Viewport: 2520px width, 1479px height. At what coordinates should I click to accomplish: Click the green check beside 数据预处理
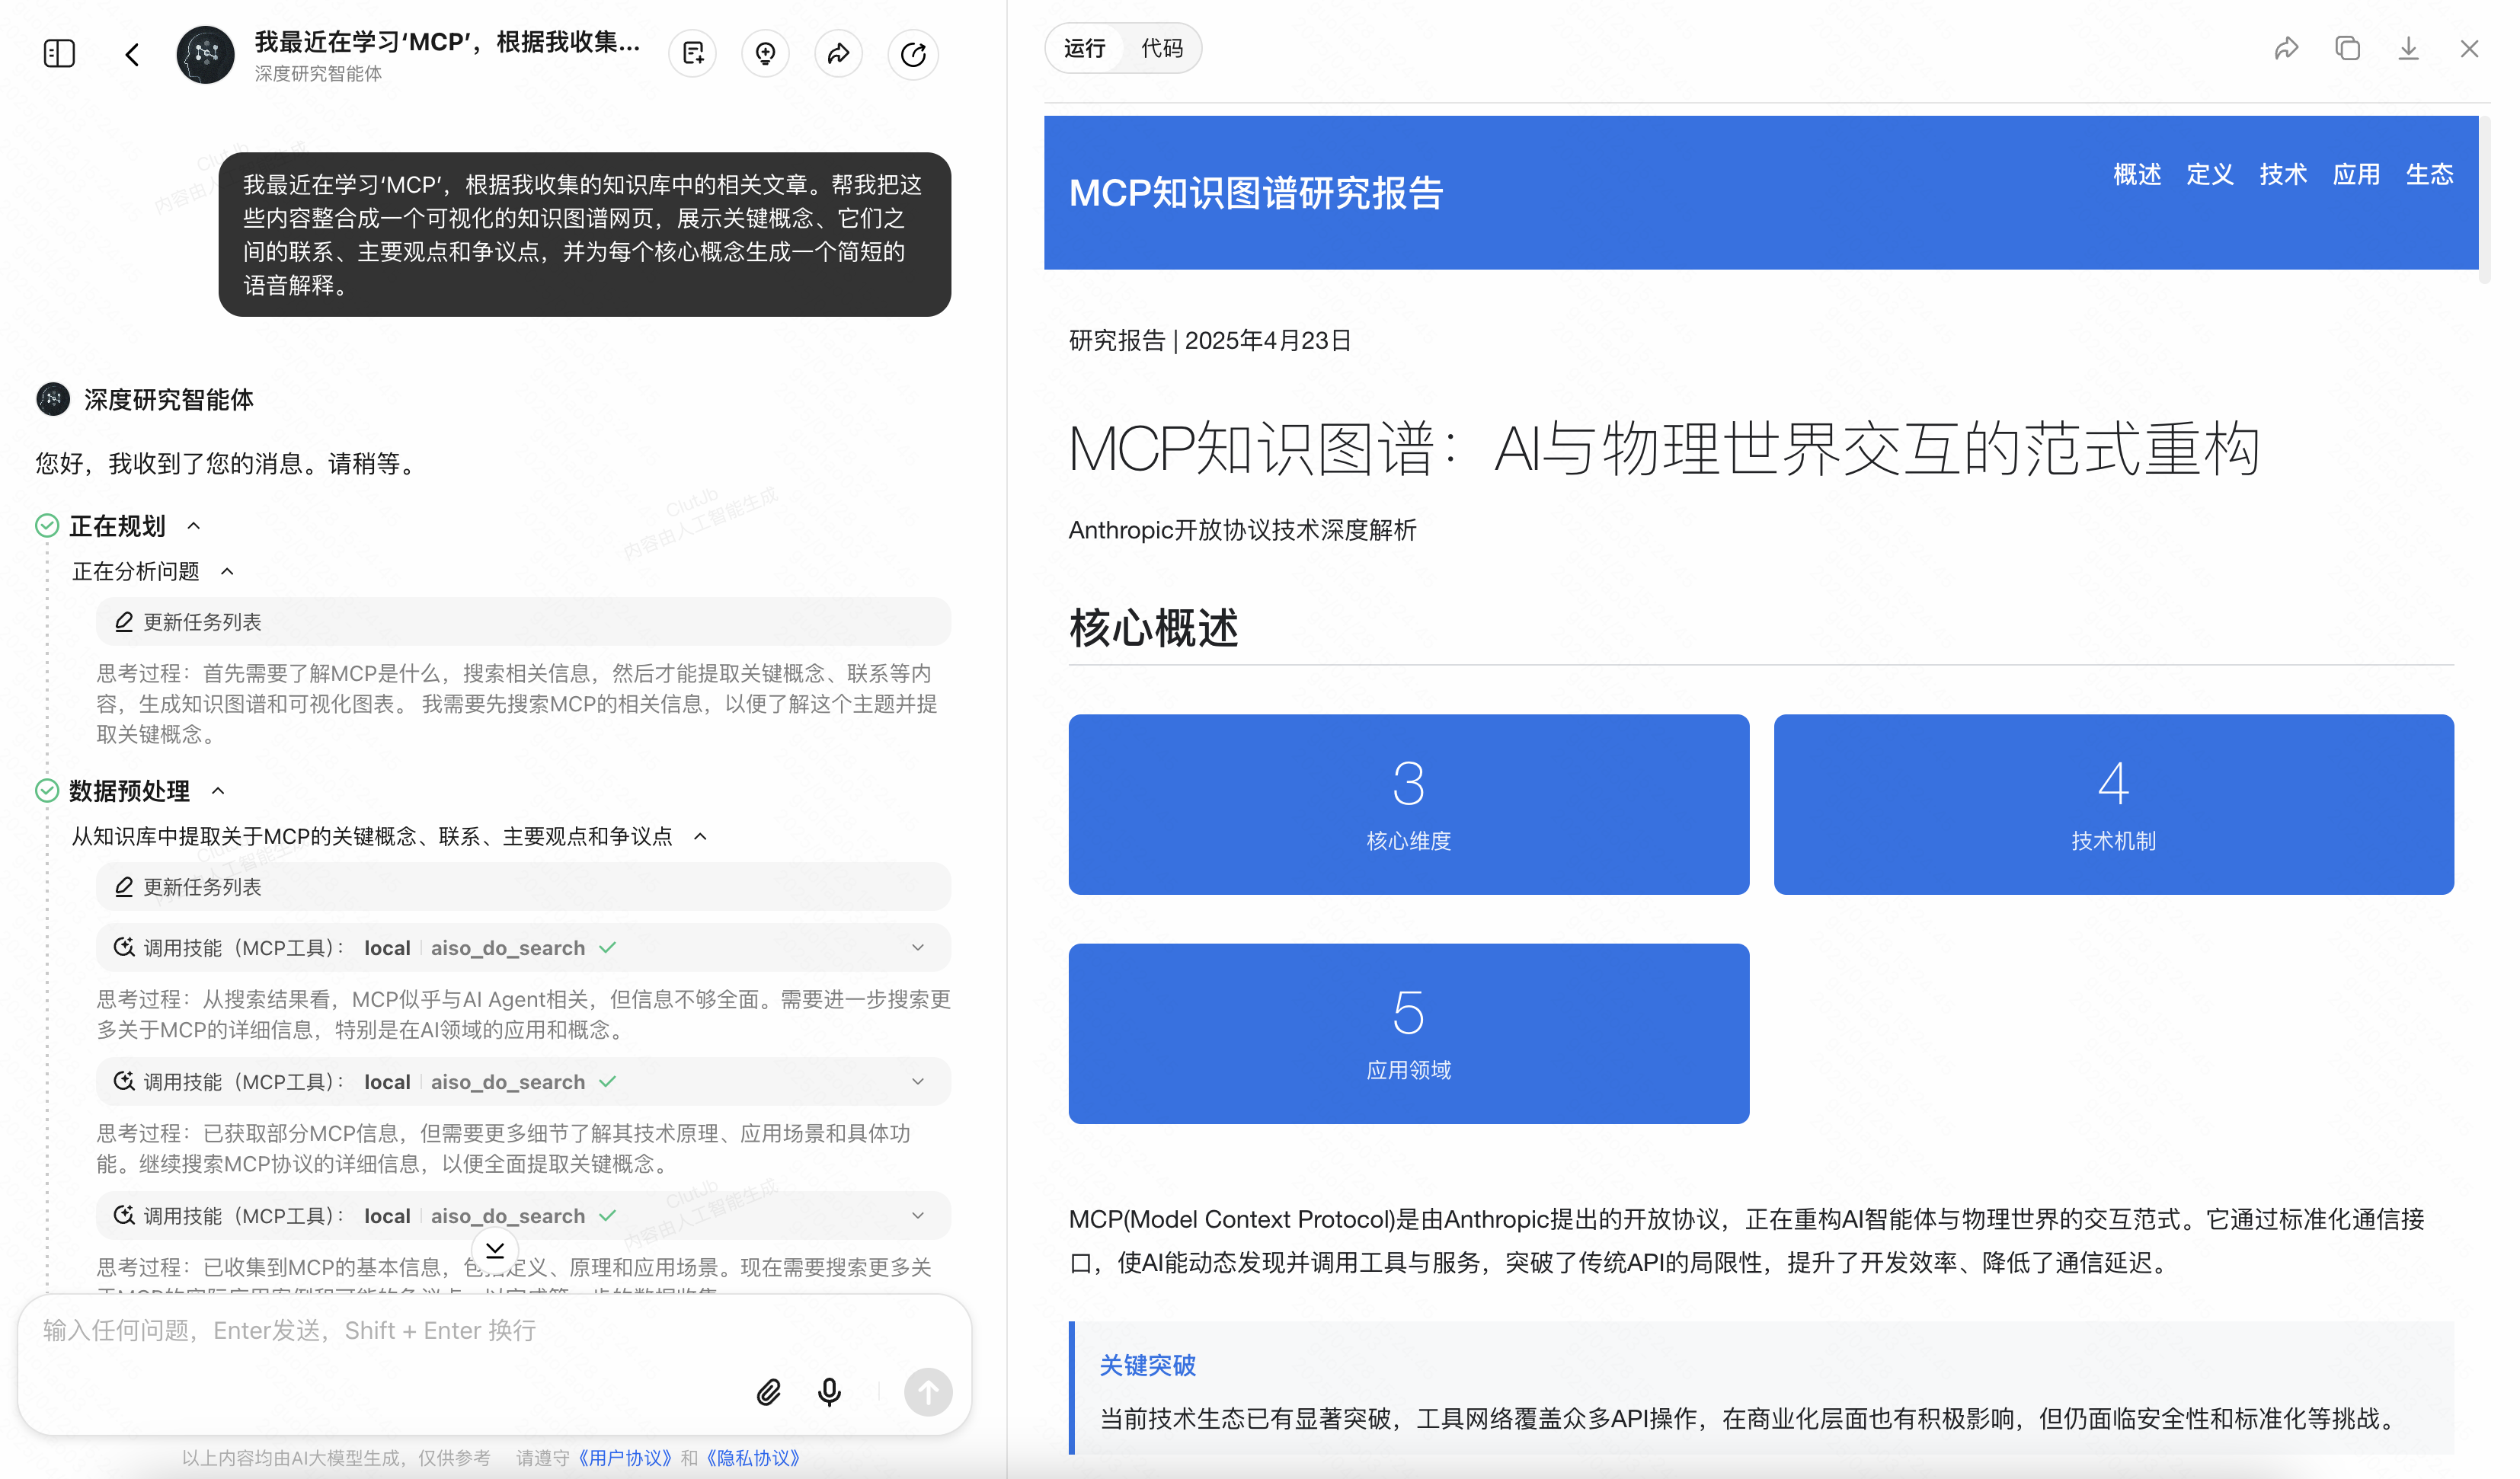coord(47,791)
